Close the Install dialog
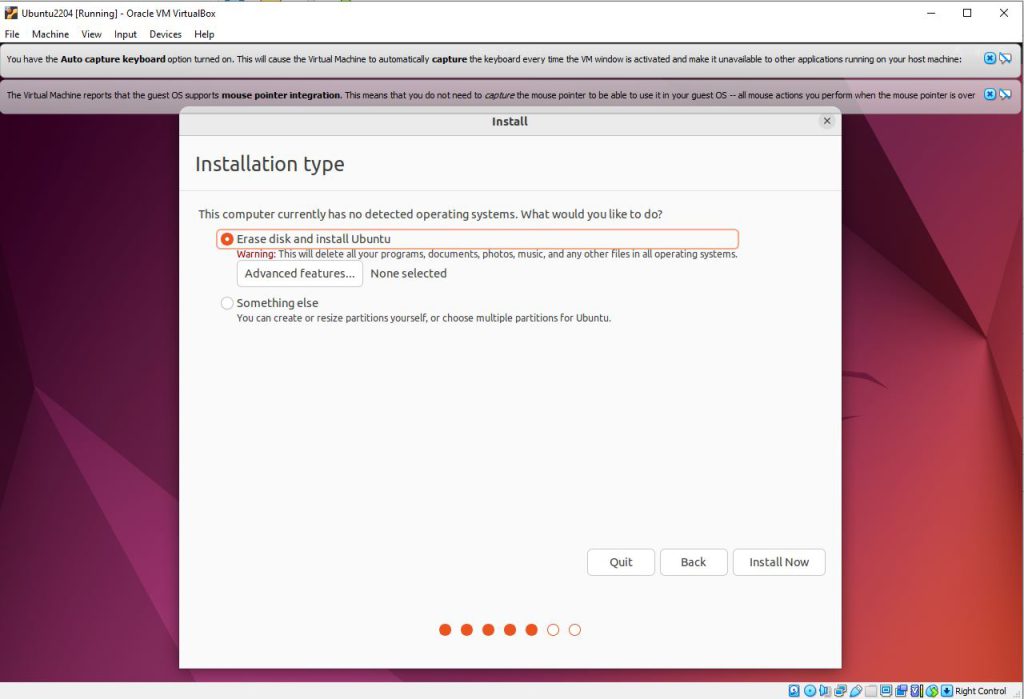The width and height of the screenshot is (1024, 699). click(x=827, y=121)
